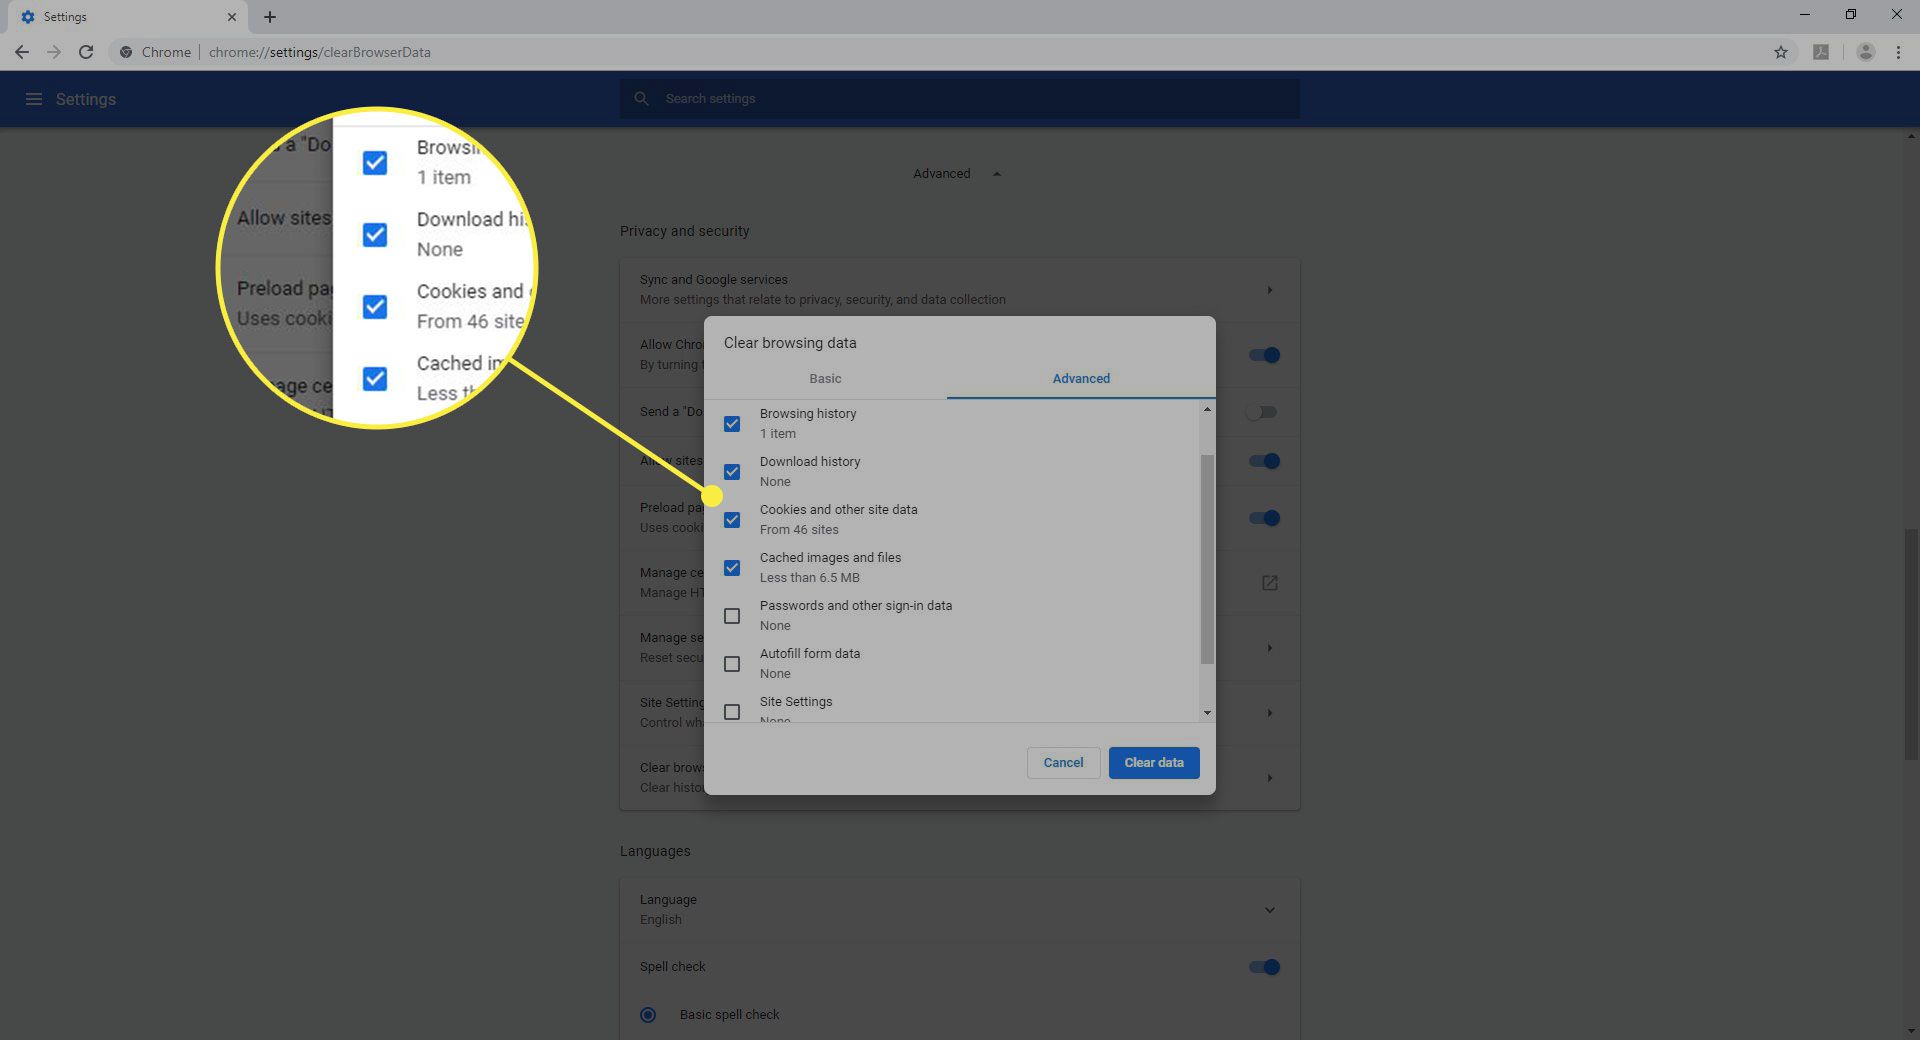Cancel the Clear browsing data dialog
The image size is (1920, 1040).
point(1063,763)
